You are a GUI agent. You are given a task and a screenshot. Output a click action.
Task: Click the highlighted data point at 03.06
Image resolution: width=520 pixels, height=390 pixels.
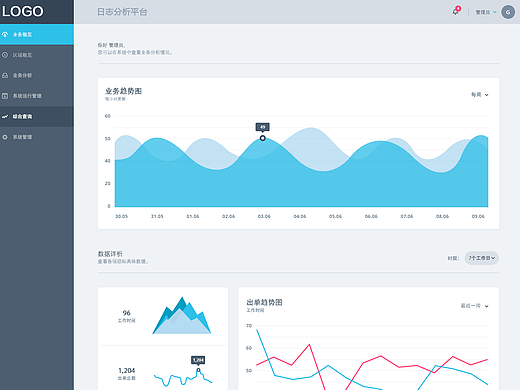click(x=263, y=138)
